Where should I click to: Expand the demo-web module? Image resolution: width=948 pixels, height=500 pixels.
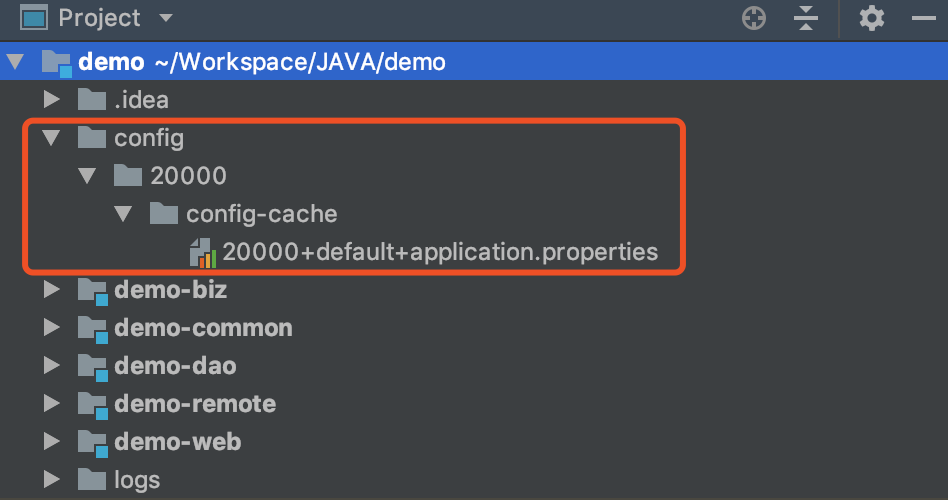(x=52, y=442)
